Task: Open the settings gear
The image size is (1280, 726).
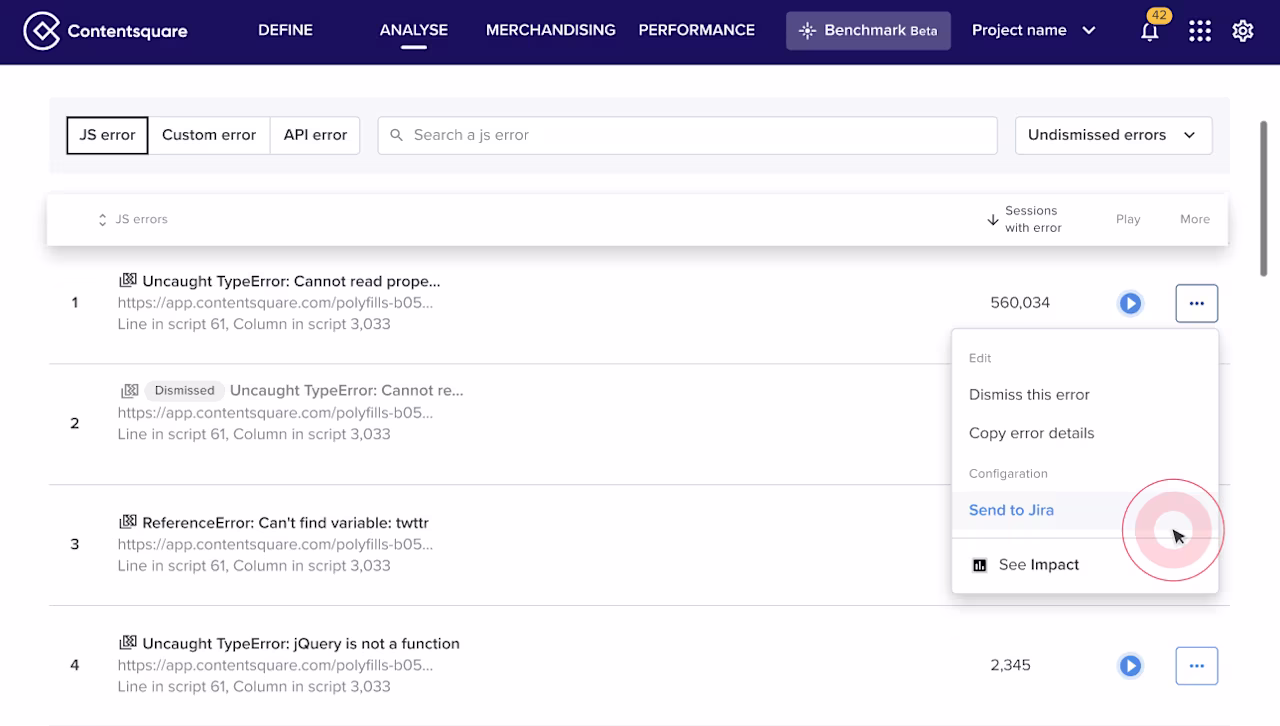Action: click(1243, 31)
